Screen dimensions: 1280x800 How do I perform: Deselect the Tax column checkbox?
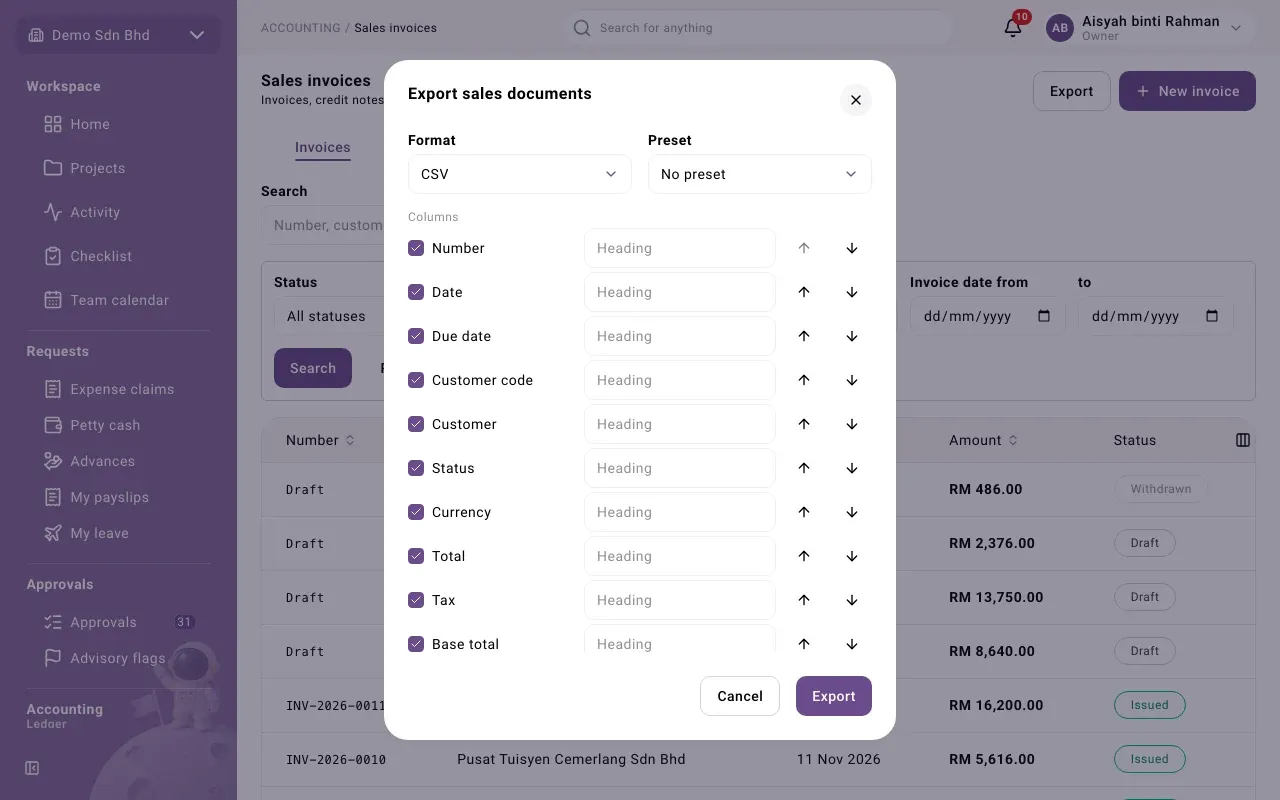[x=416, y=600]
